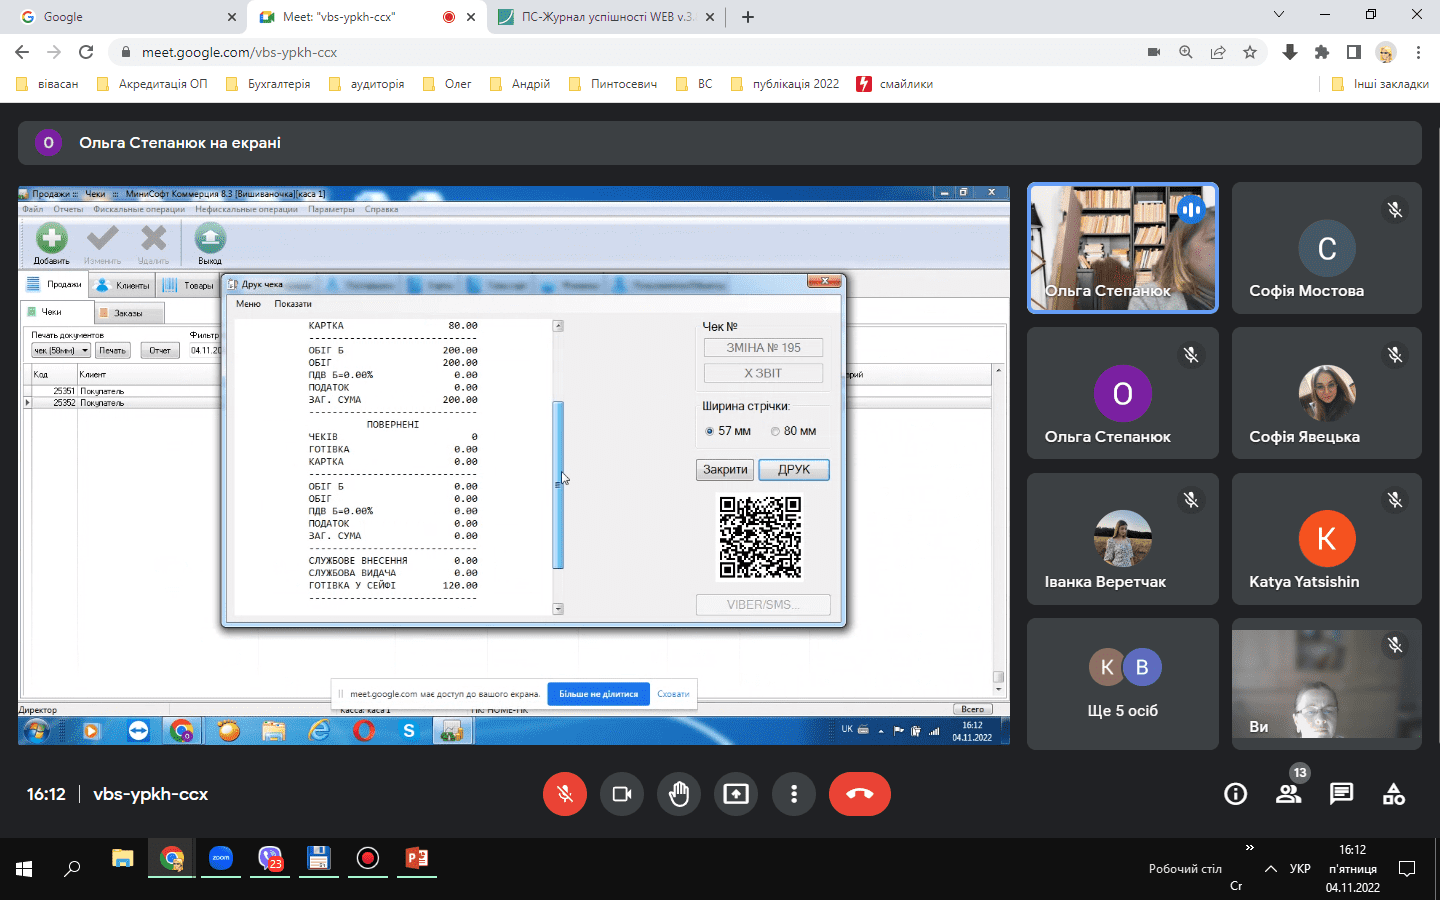Open the Activities panel icon
The height and width of the screenshot is (900, 1440).
(1394, 794)
